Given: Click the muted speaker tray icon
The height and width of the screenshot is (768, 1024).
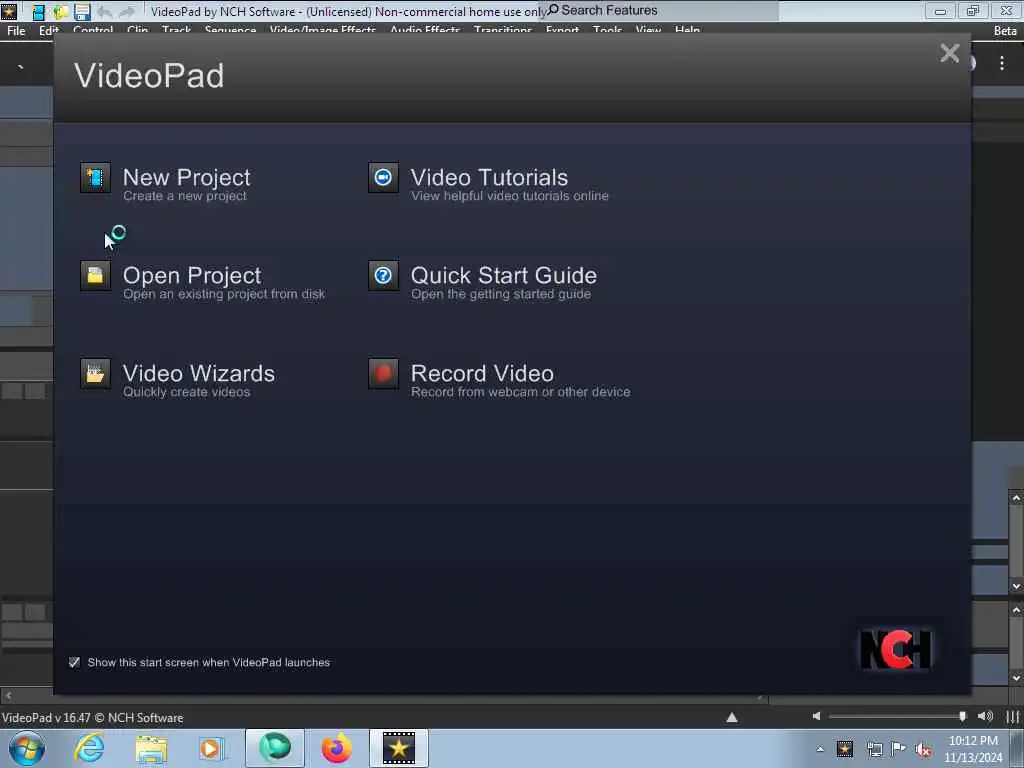Looking at the screenshot, I should click(923, 750).
